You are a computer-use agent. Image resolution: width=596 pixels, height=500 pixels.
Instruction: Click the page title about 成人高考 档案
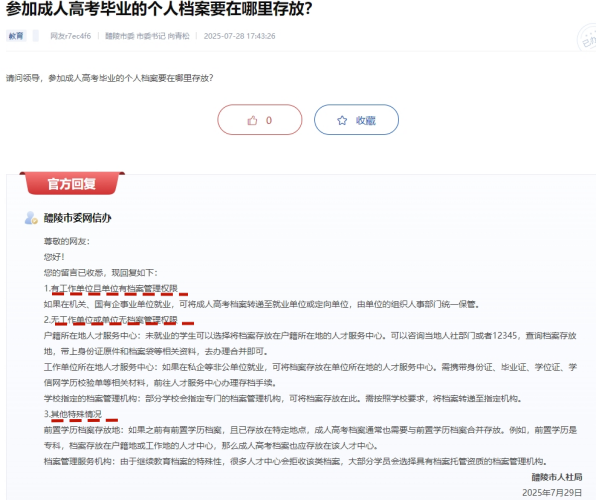pos(159,8)
